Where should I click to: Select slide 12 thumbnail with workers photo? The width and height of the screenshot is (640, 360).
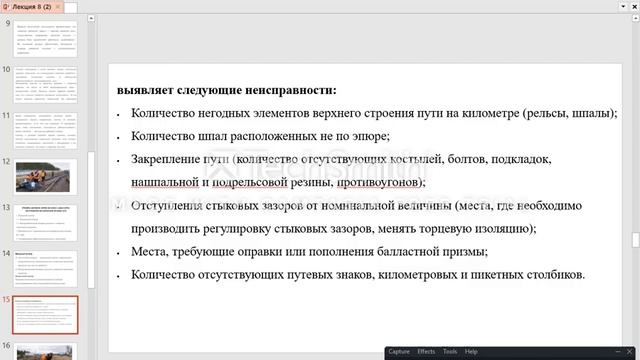pos(45,177)
